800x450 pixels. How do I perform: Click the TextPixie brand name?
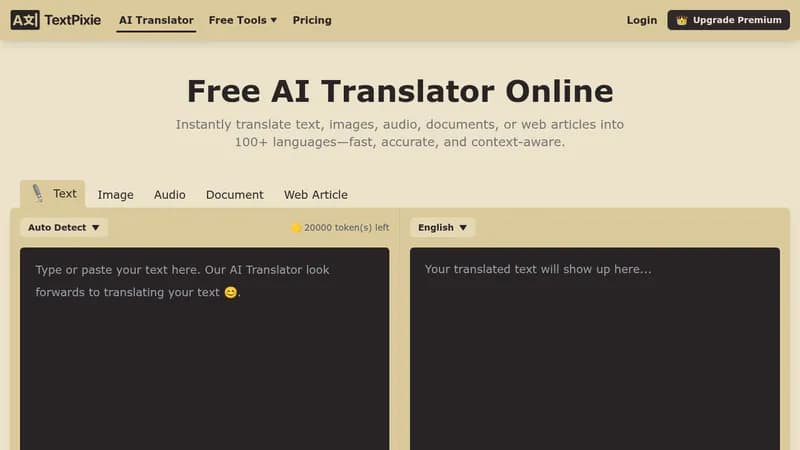click(72, 20)
